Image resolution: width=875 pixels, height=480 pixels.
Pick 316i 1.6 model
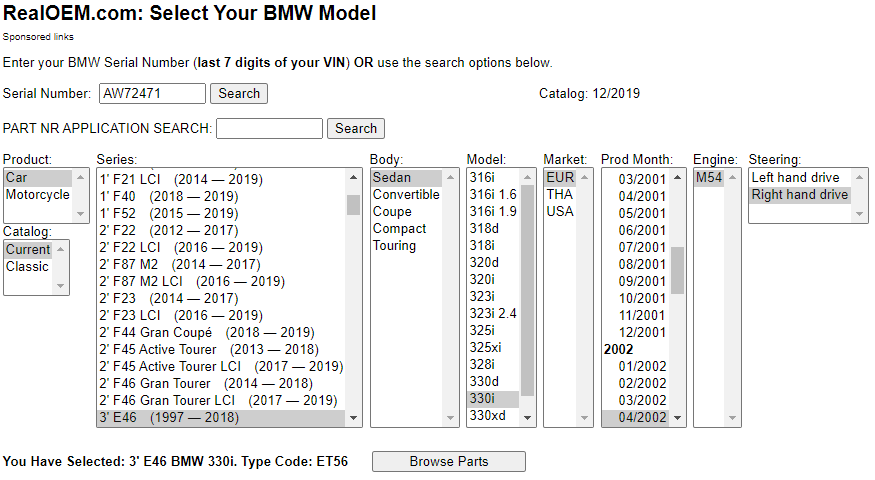[x=493, y=195]
